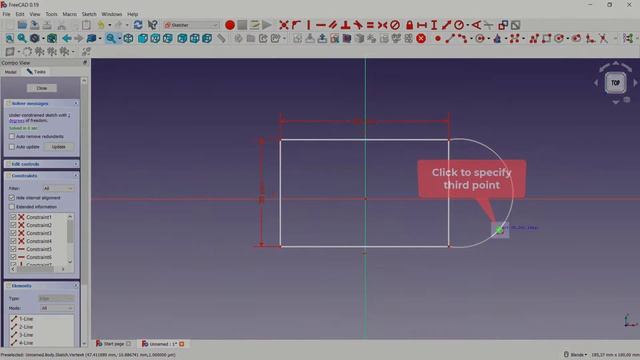This screenshot has height=360, width=640.
Task: Select the diagonal distance constraint tool
Action: tap(446, 25)
